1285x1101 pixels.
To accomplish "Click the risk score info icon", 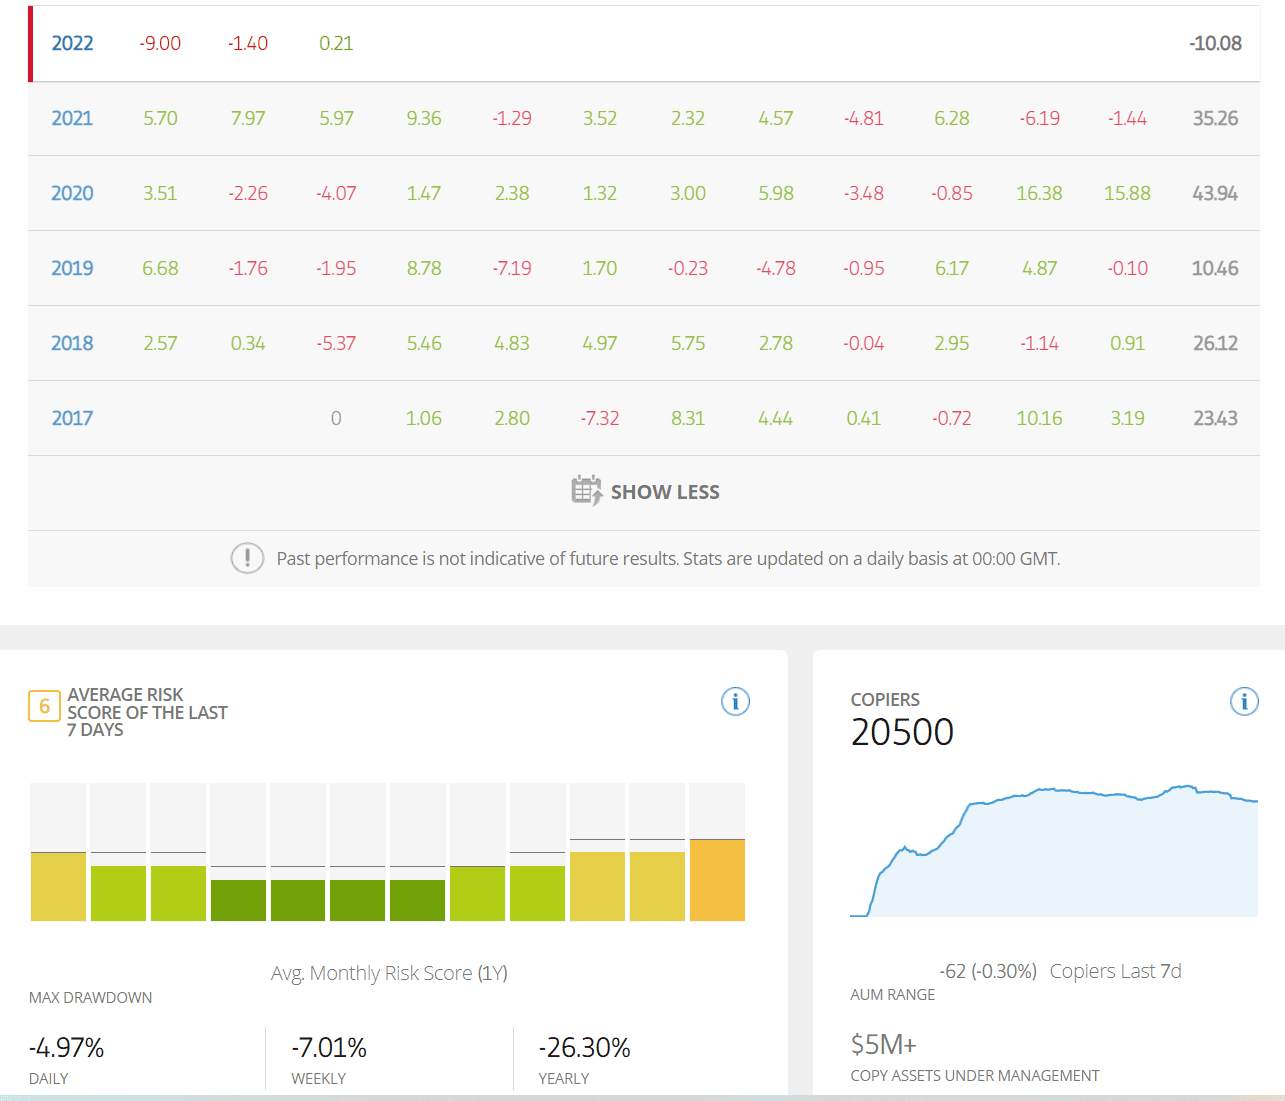I will click(735, 702).
